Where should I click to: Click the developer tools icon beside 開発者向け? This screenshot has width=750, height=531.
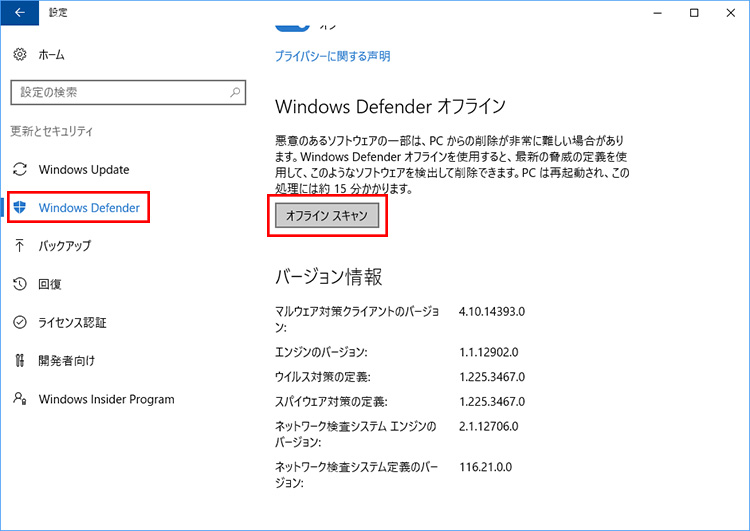coord(19,360)
